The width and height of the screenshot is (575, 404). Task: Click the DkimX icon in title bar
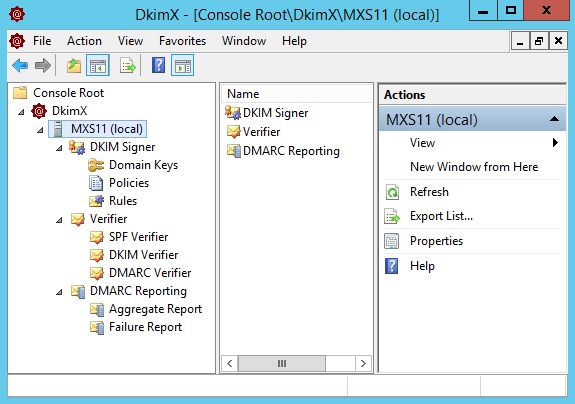tap(17, 14)
